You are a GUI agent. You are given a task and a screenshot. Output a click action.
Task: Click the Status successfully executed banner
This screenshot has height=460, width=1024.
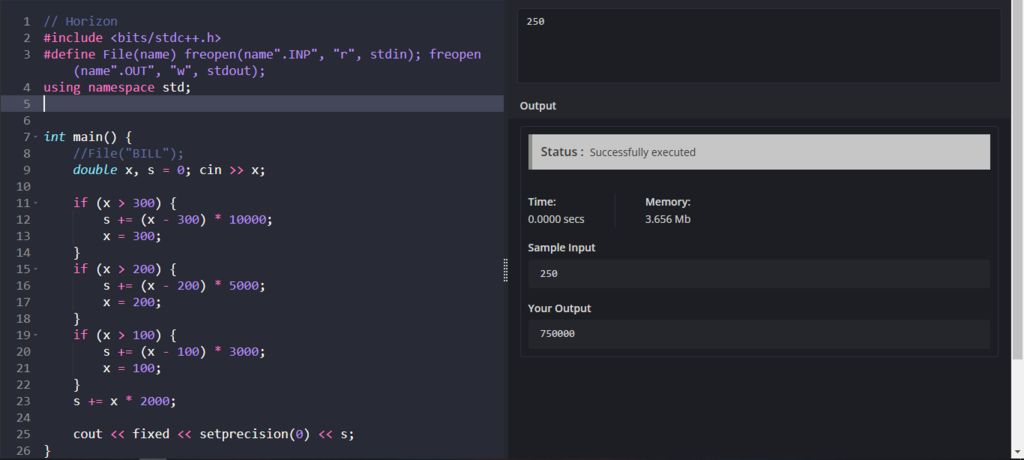pyautogui.click(x=758, y=152)
